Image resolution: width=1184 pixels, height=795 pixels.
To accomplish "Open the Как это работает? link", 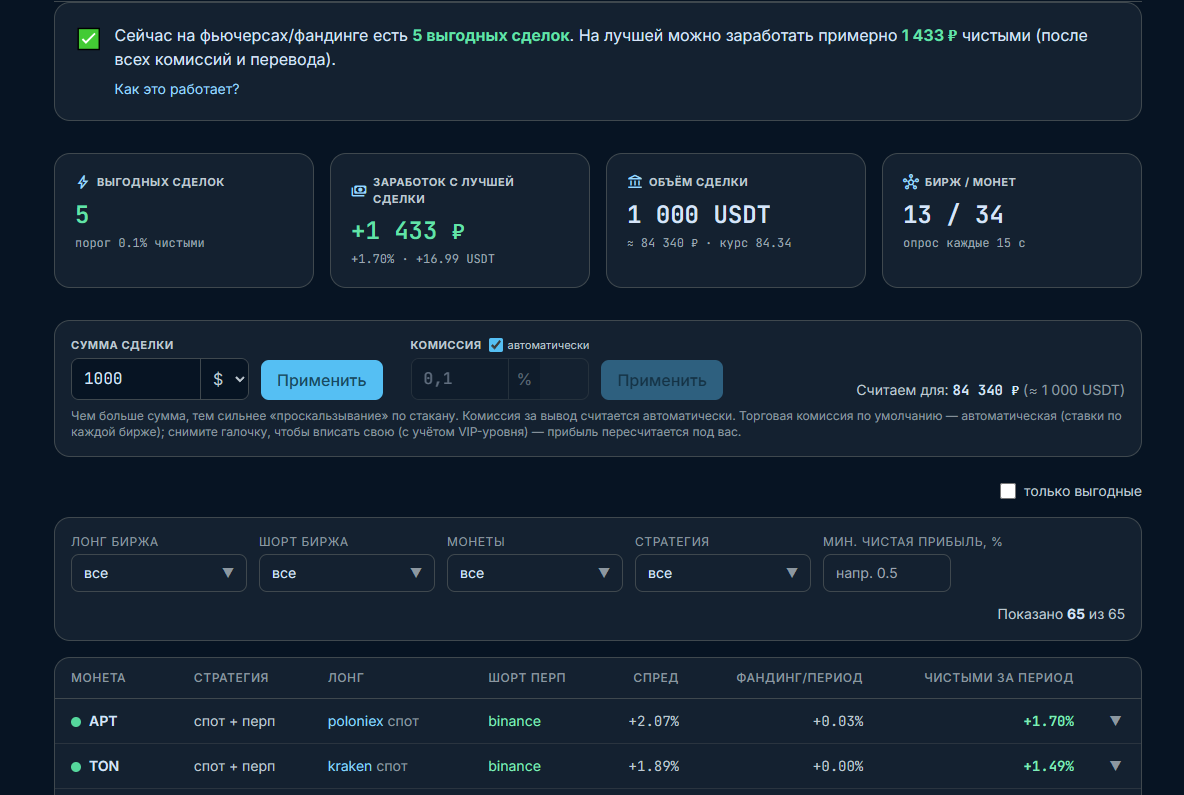I will pyautogui.click(x=177, y=89).
